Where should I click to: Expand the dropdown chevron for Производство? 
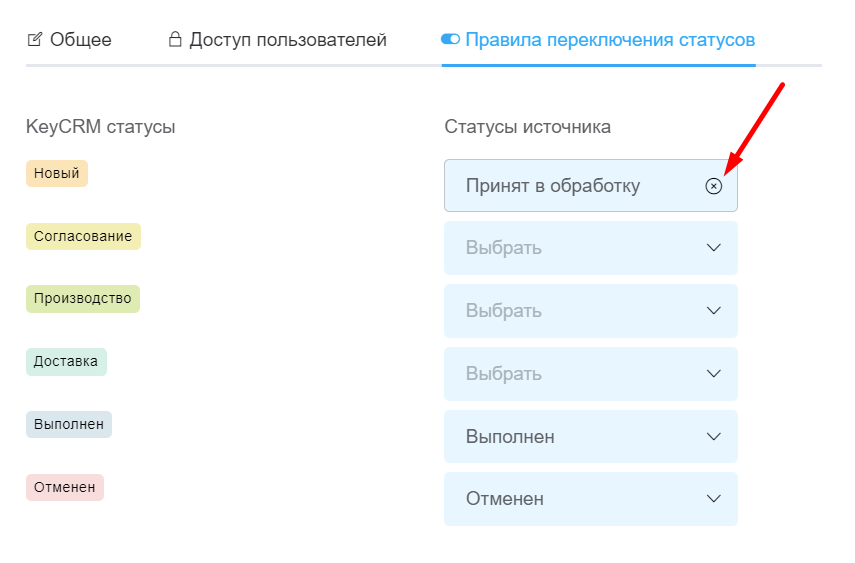[x=713, y=311]
